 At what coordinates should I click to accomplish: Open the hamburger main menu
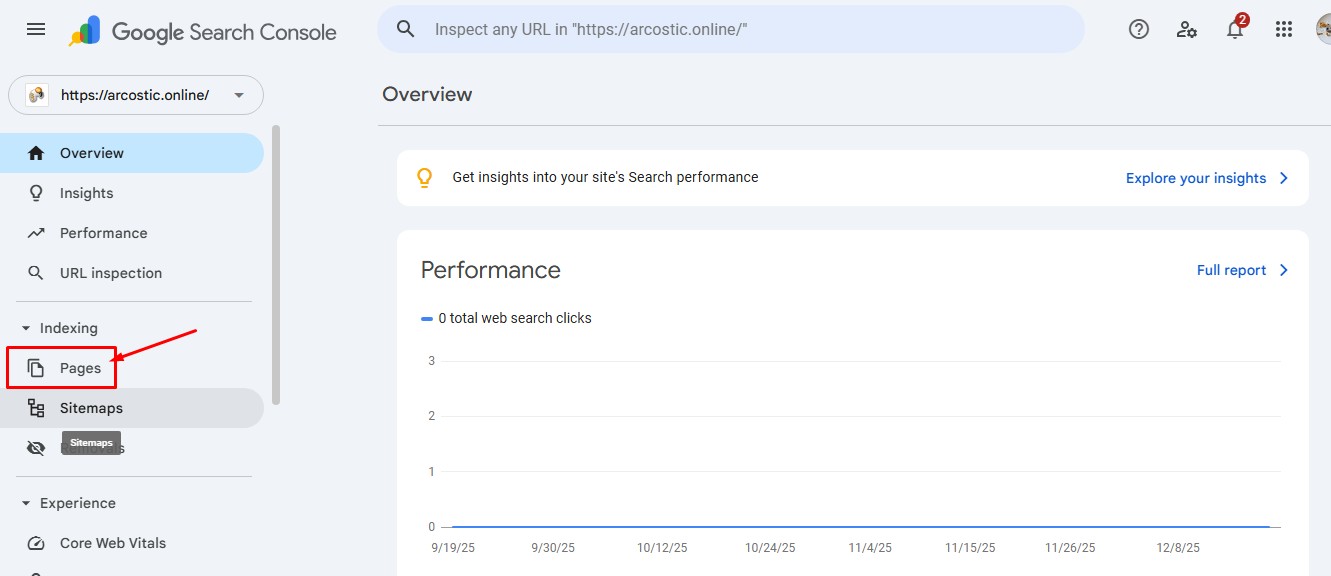pyautogui.click(x=36, y=29)
